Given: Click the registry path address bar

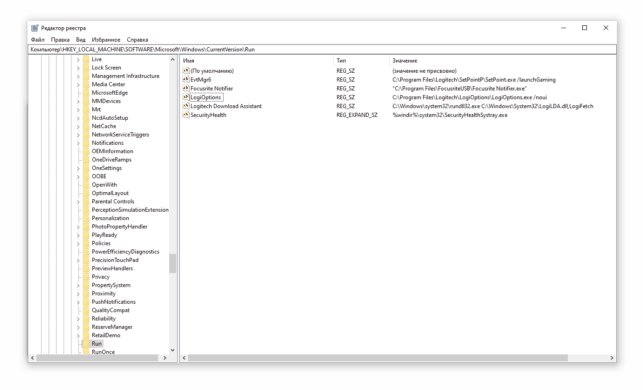Looking at the screenshot, I should tap(322, 49).
